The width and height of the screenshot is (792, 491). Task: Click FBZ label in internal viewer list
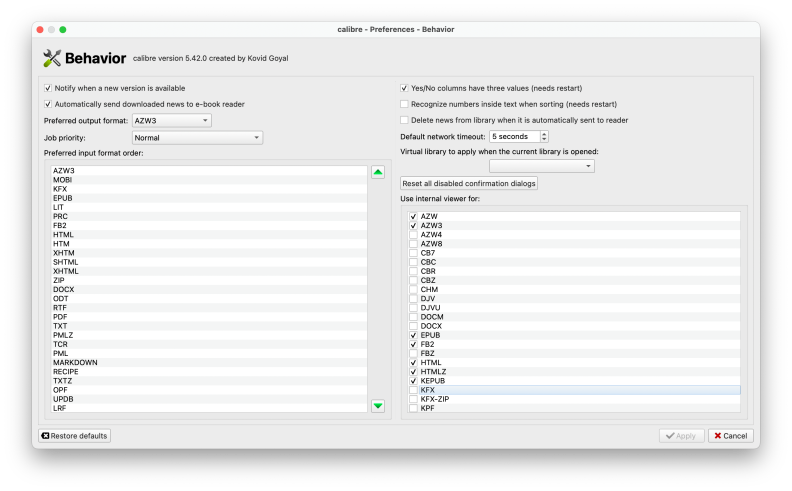tap(427, 354)
